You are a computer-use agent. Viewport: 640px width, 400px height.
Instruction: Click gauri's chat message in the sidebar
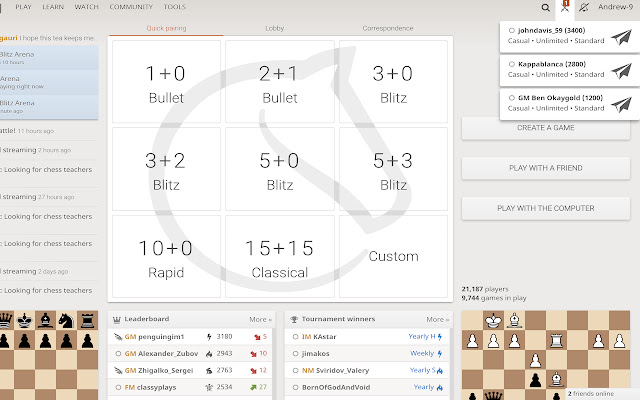pos(48,38)
